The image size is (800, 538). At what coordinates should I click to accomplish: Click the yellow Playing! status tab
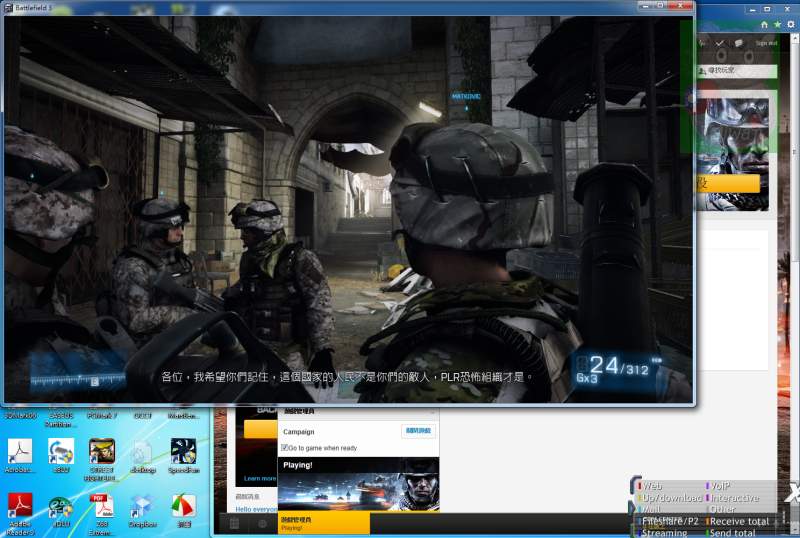324,523
